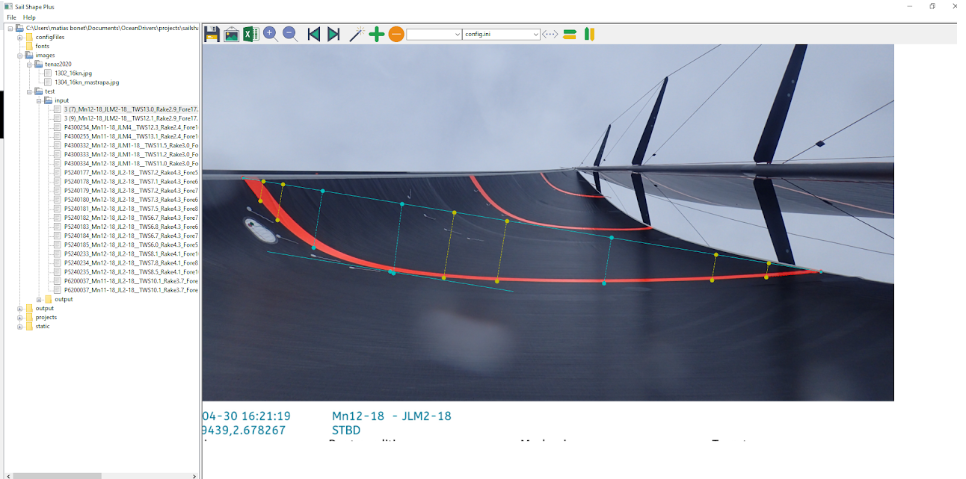The height and width of the screenshot is (479, 966).
Task: Open file P4300333_Mn12-18_JLM1-18
Action: point(130,155)
